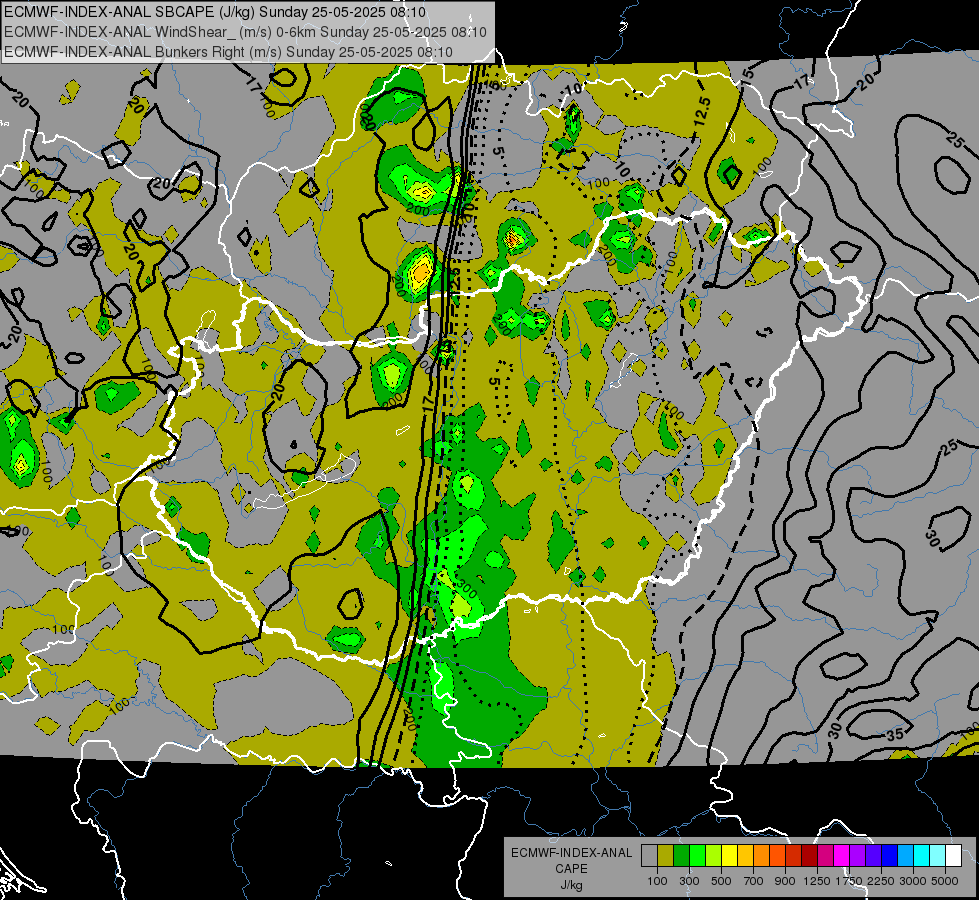The image size is (979, 900).
Task: Select the gray swatch in CAPE legend
Action: point(649,856)
